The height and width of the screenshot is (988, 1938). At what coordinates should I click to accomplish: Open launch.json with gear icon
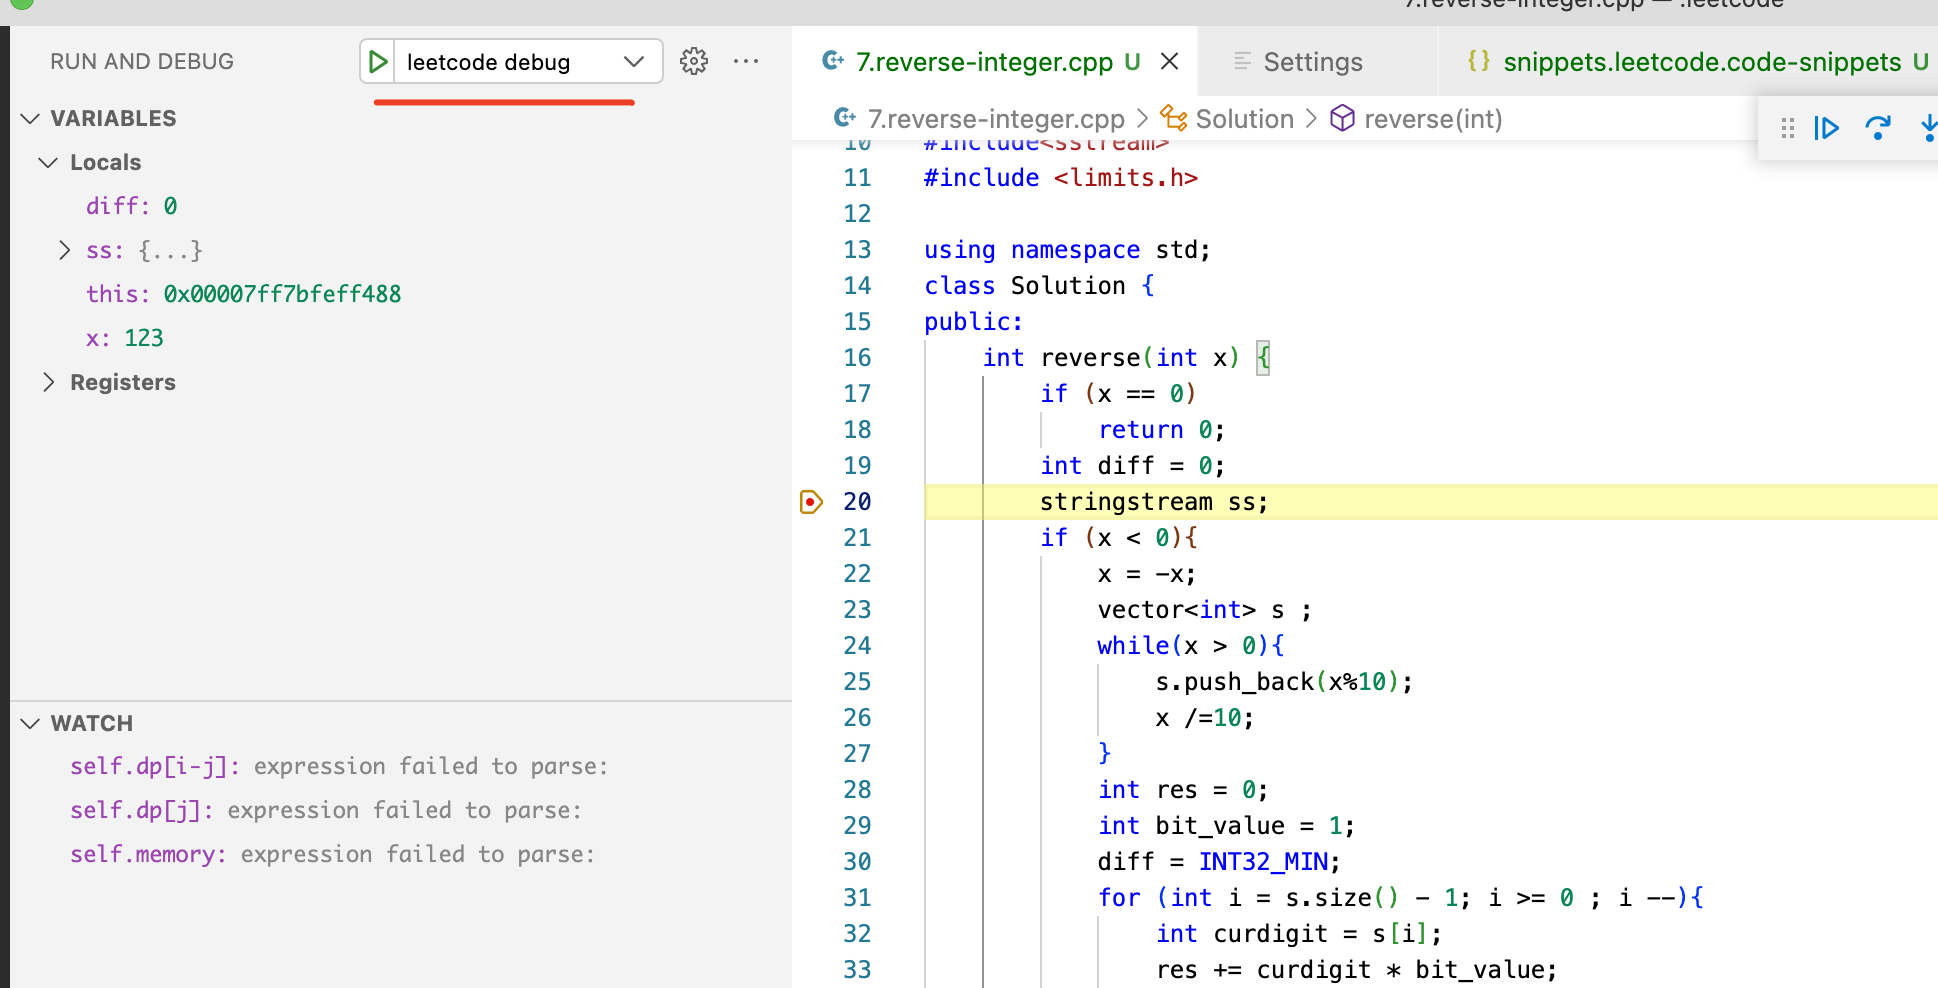[x=694, y=62]
